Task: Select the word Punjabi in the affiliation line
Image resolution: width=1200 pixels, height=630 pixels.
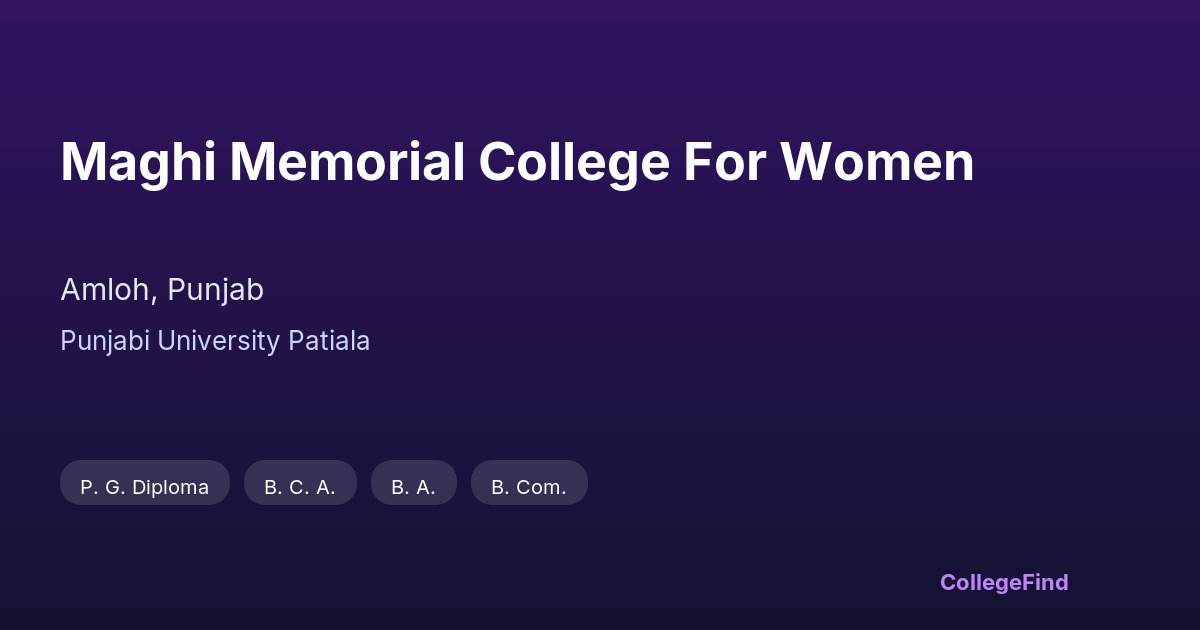Action: (103, 341)
